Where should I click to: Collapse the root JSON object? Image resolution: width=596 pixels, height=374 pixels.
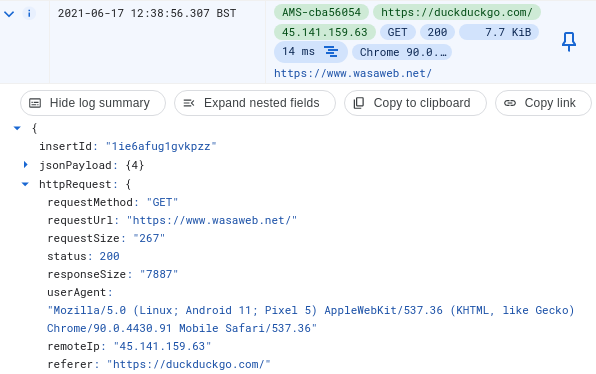pos(17,128)
